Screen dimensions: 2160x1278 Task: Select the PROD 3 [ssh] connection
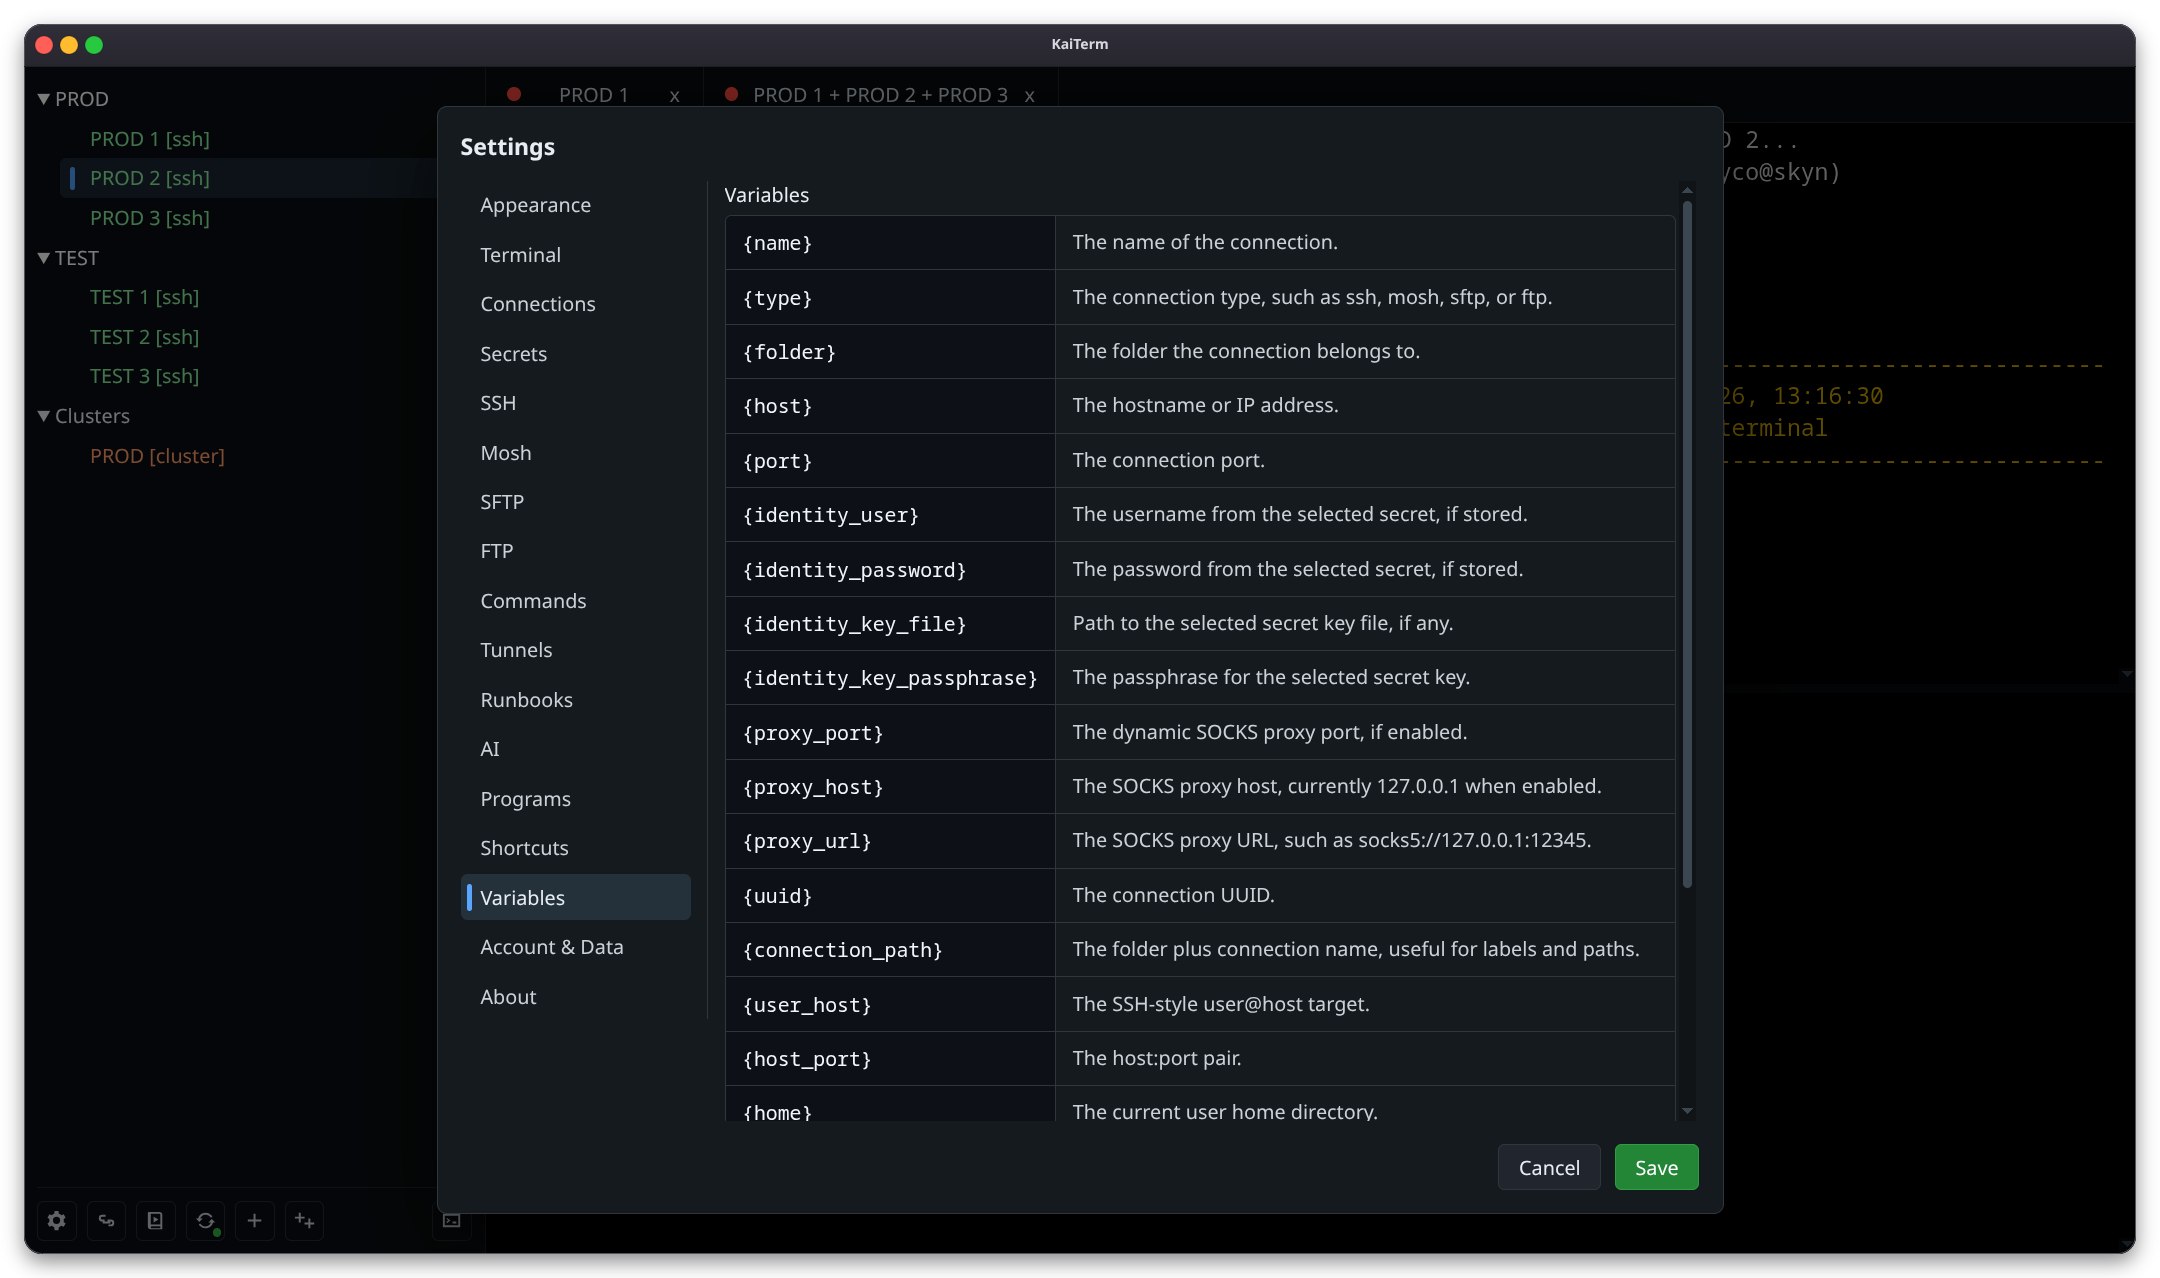[x=150, y=218]
